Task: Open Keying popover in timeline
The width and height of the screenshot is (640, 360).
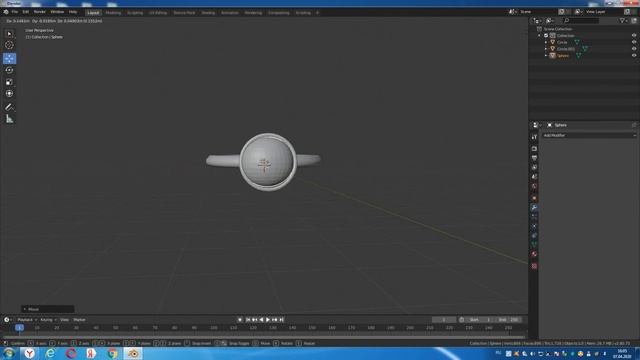Action: pos(48,320)
